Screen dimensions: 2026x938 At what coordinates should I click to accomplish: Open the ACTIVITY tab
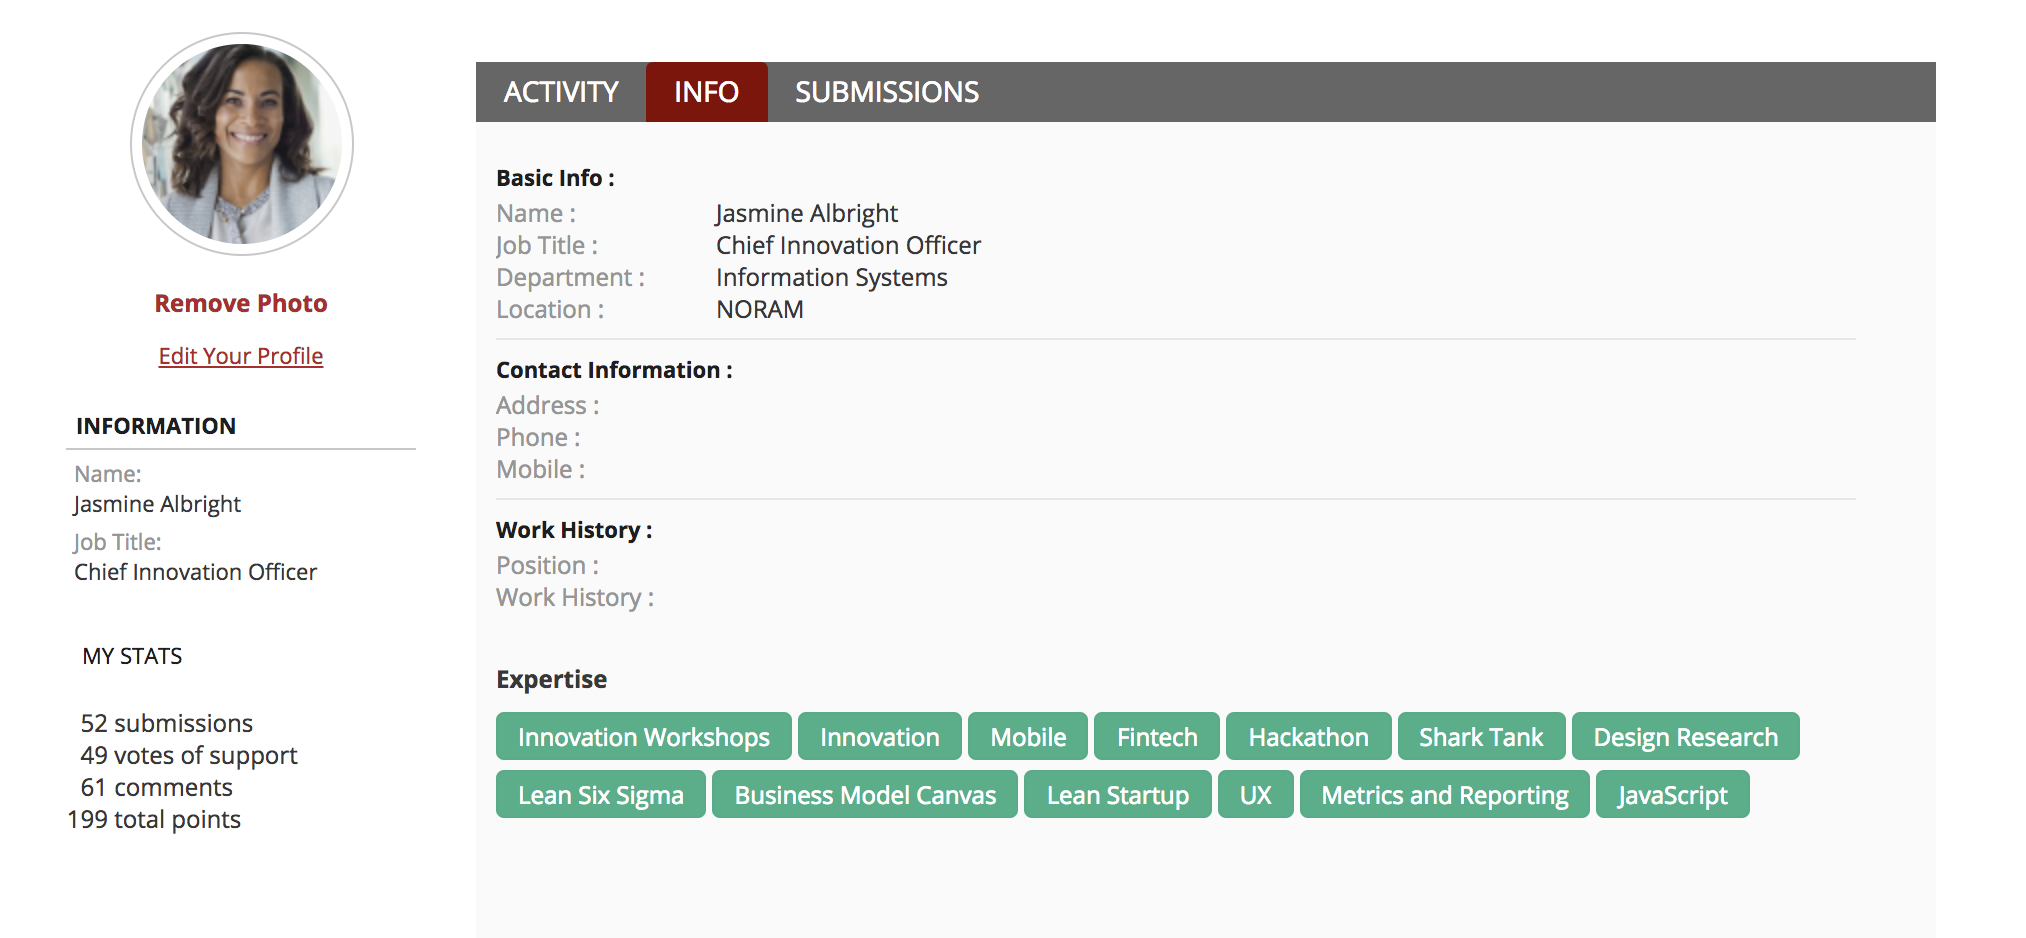pos(561,92)
